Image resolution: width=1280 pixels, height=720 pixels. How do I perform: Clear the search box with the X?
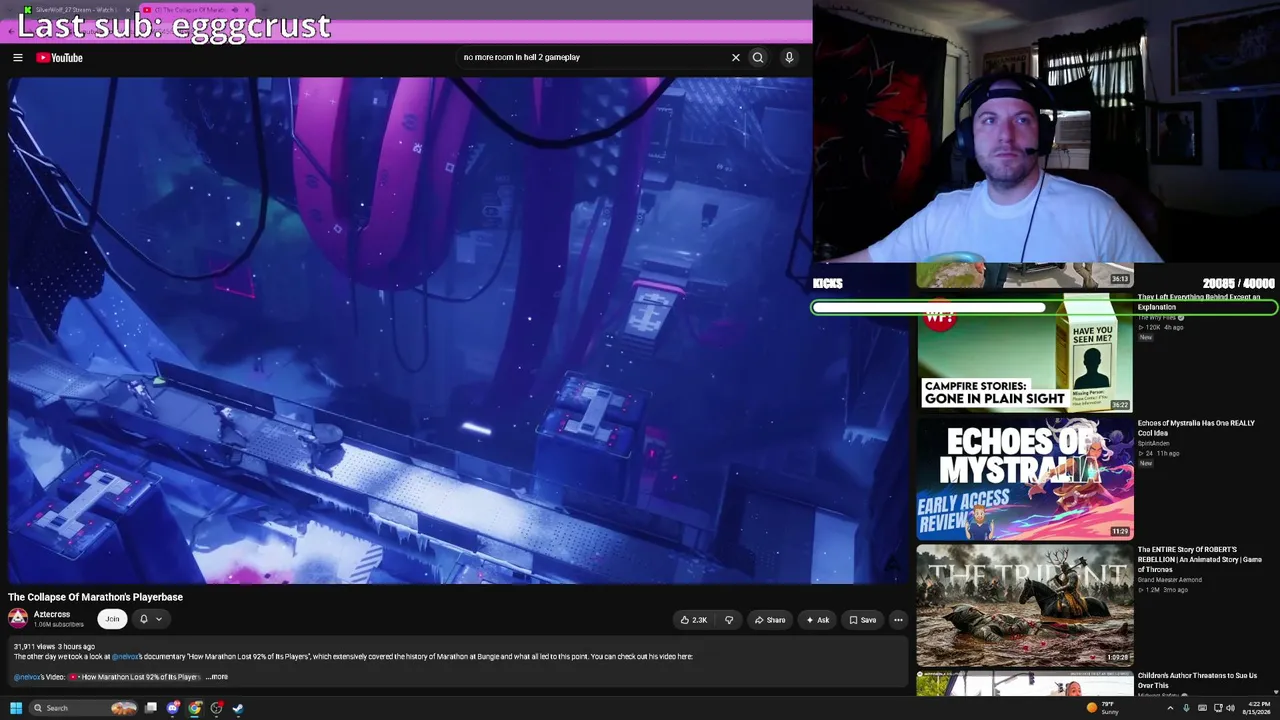click(736, 58)
